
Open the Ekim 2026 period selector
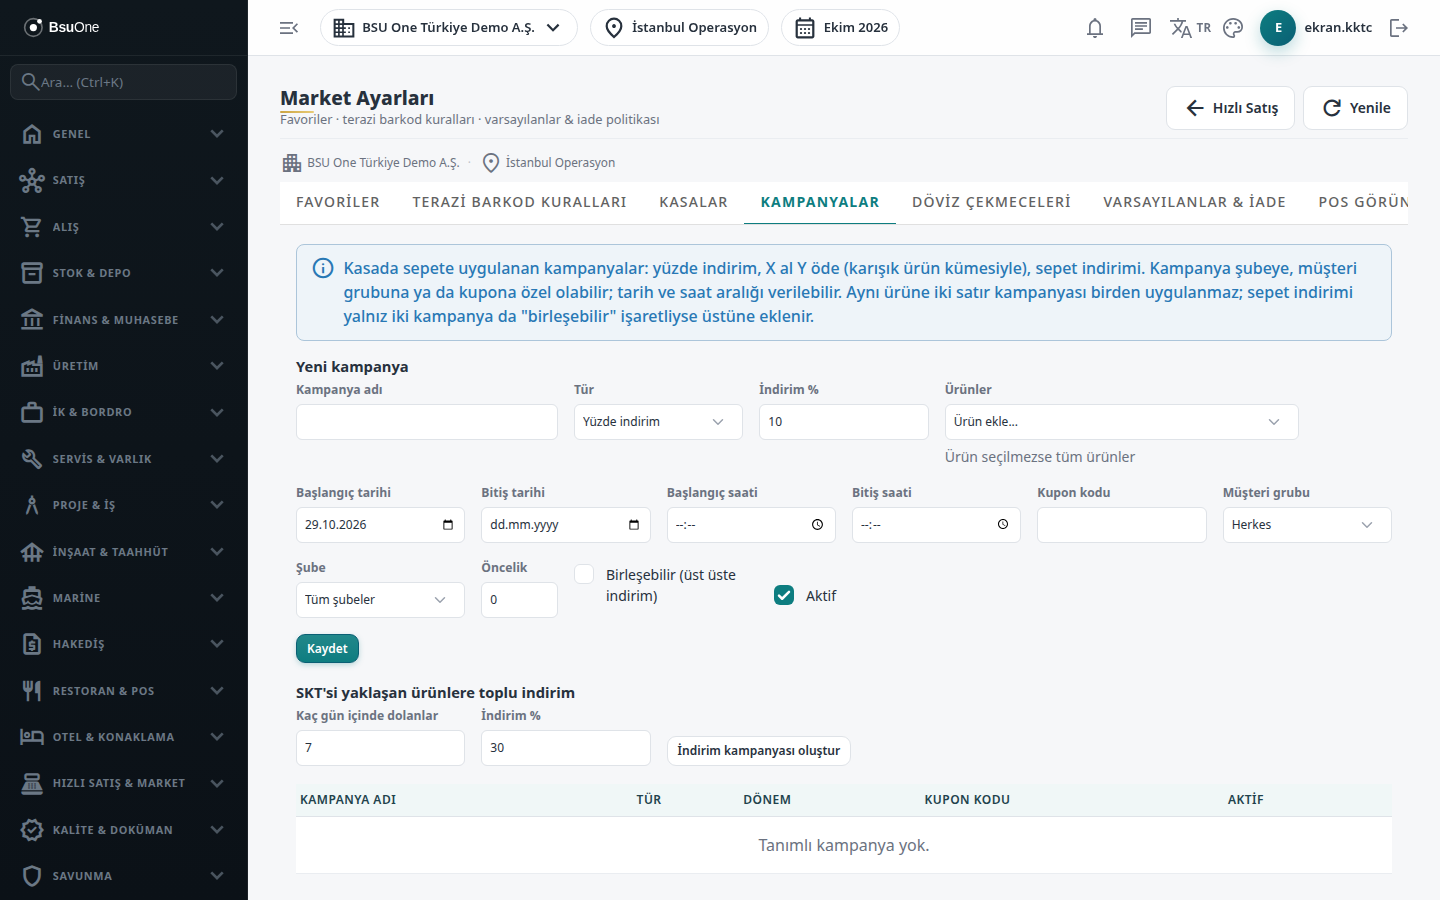pos(840,28)
